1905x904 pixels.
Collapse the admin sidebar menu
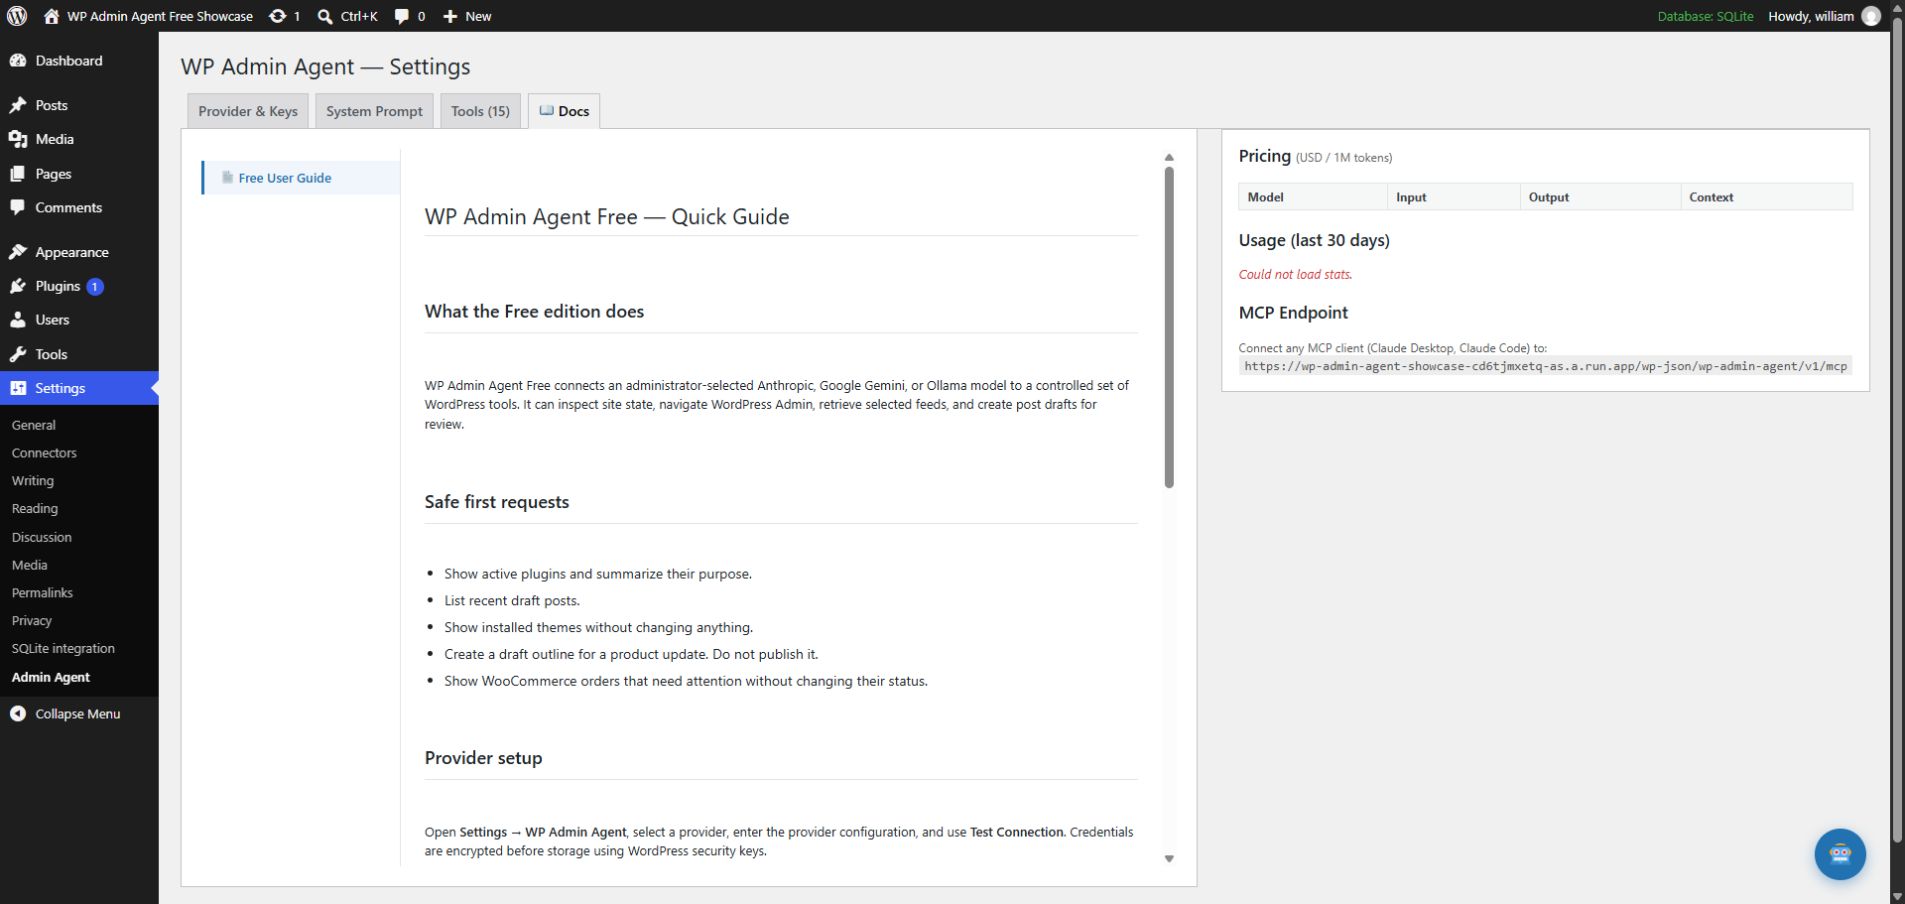[79, 714]
